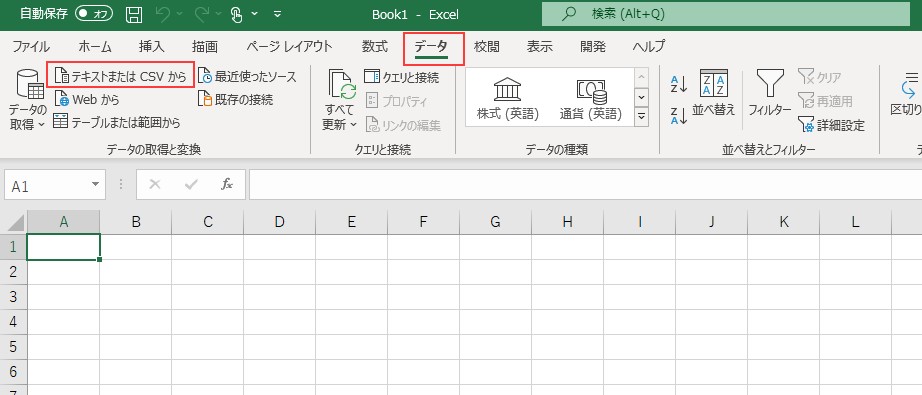922x395 pixels.
Task: Open the Quick Access Toolbar customize dropdown
Action: (x=278, y=15)
